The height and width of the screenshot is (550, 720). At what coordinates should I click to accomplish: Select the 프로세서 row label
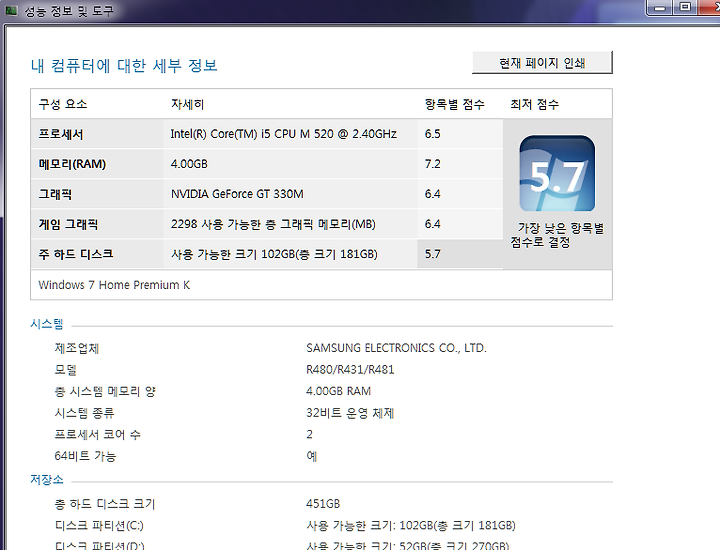(61, 134)
